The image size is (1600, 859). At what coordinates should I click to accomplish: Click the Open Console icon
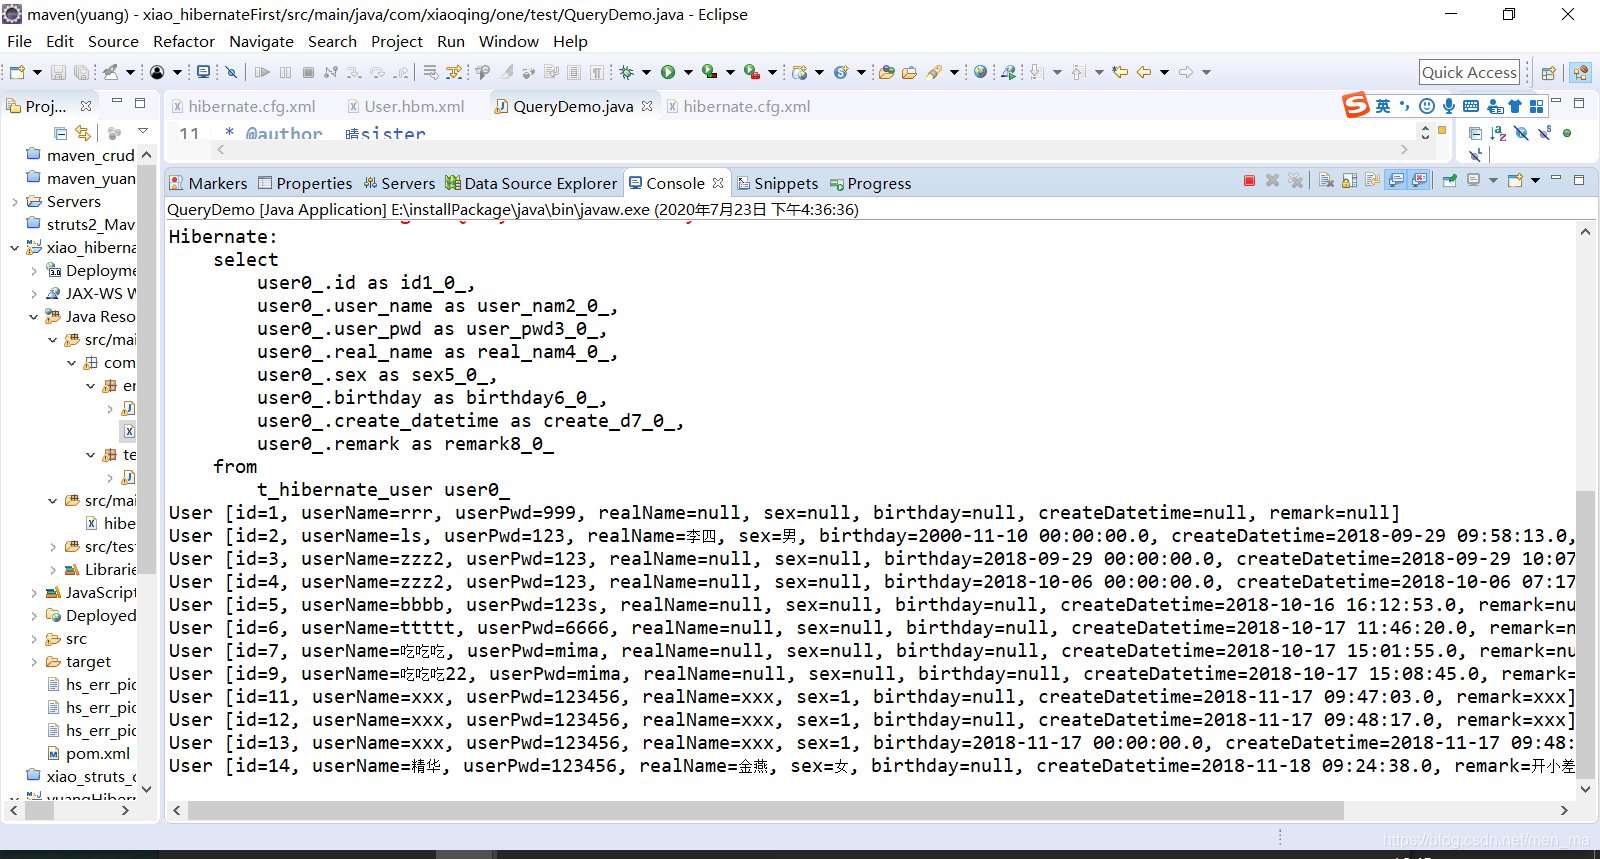(1515, 180)
